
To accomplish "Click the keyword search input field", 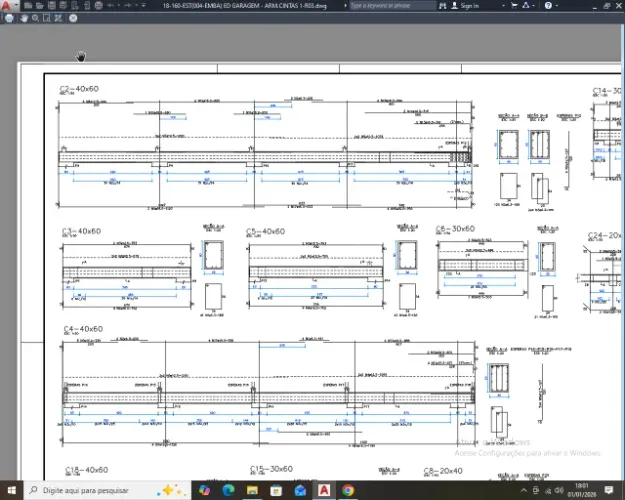I will pyautogui.click(x=392, y=6).
